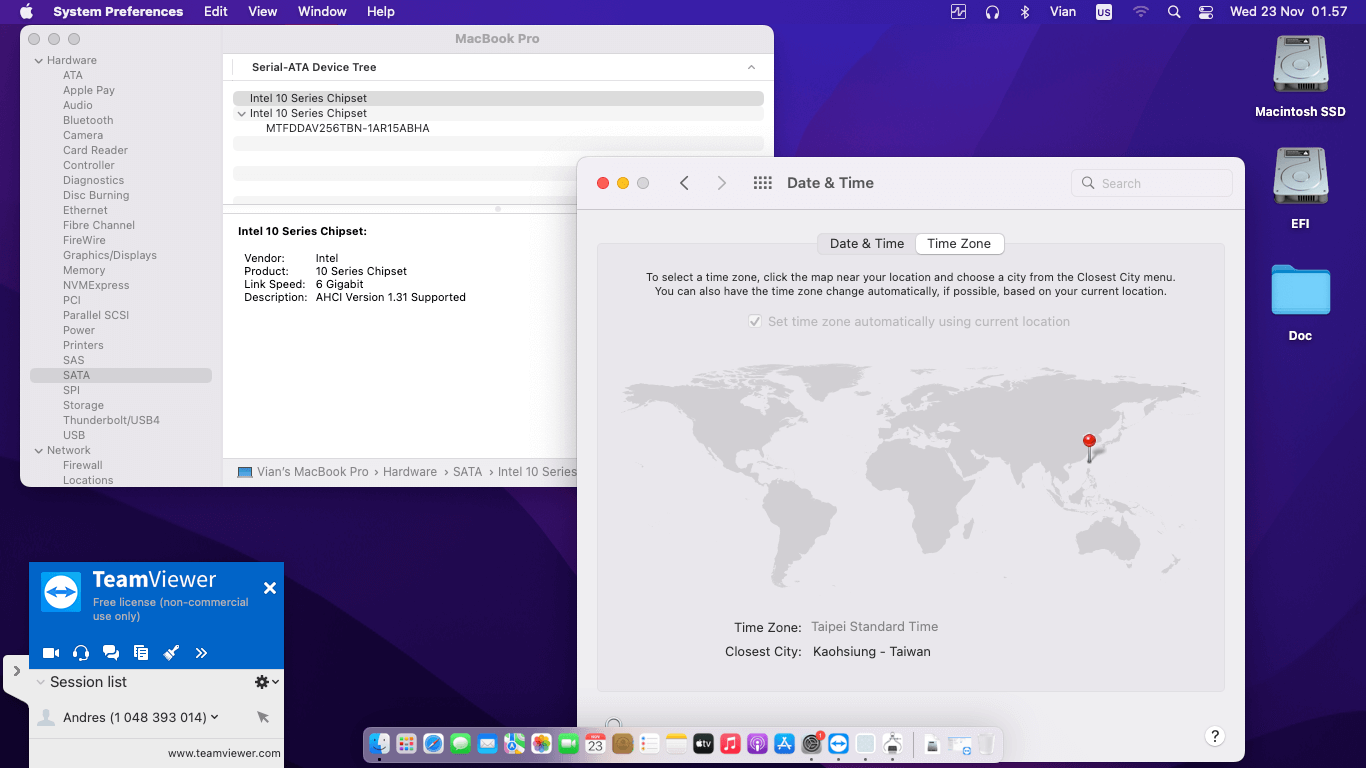The width and height of the screenshot is (1366, 768).
Task: Open Launchpad from the Dock
Action: tap(406, 743)
